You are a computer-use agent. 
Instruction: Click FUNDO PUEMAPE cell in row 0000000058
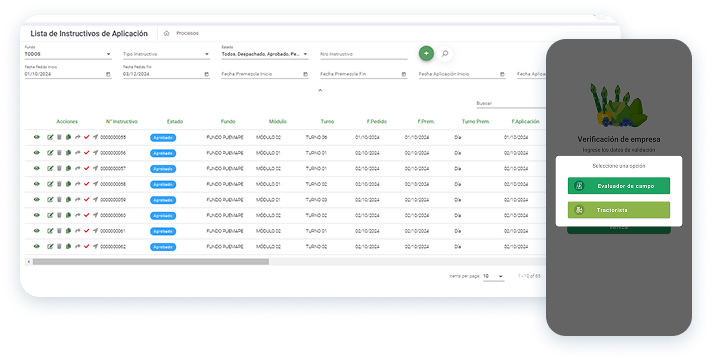(225, 184)
